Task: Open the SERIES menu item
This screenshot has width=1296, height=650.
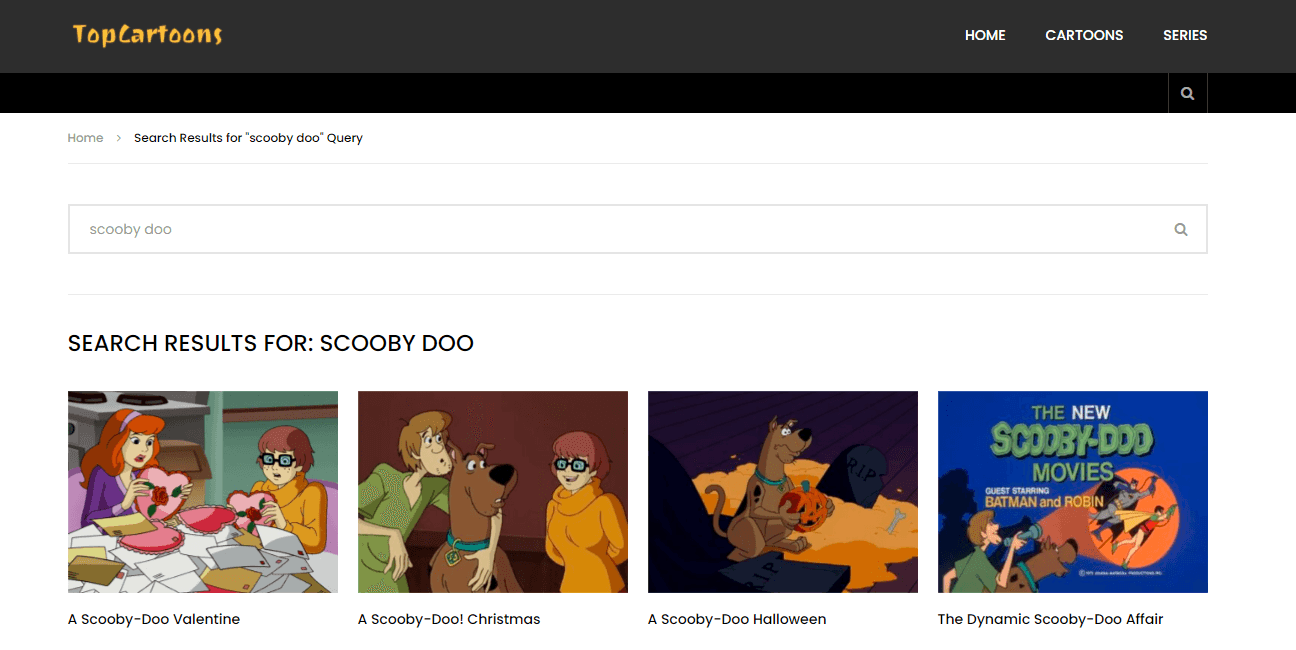Action: [x=1185, y=35]
